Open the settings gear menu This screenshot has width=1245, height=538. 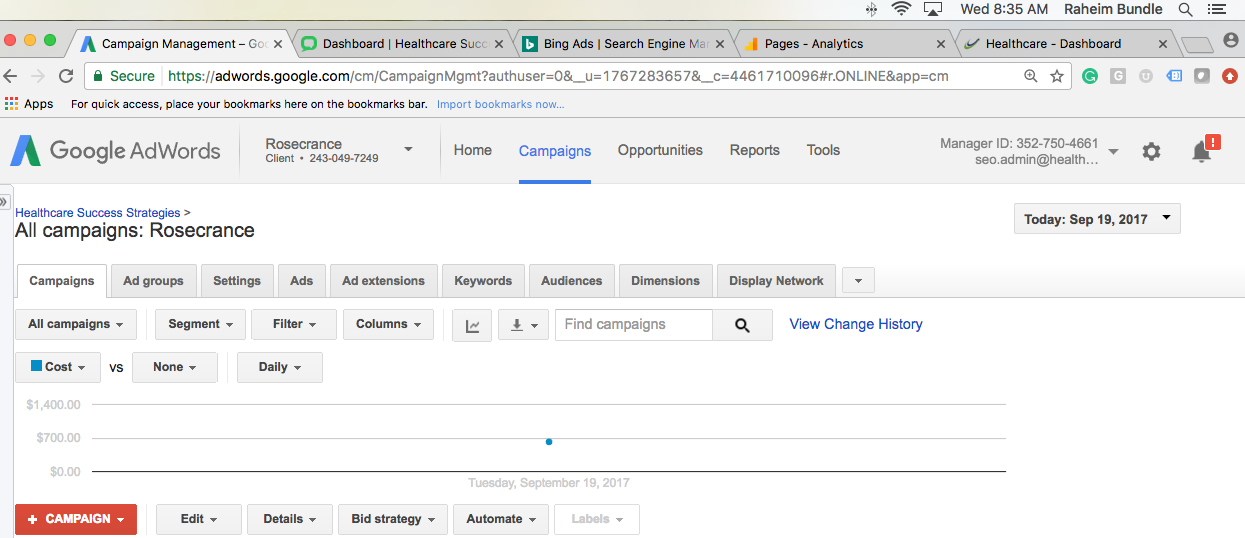1152,151
